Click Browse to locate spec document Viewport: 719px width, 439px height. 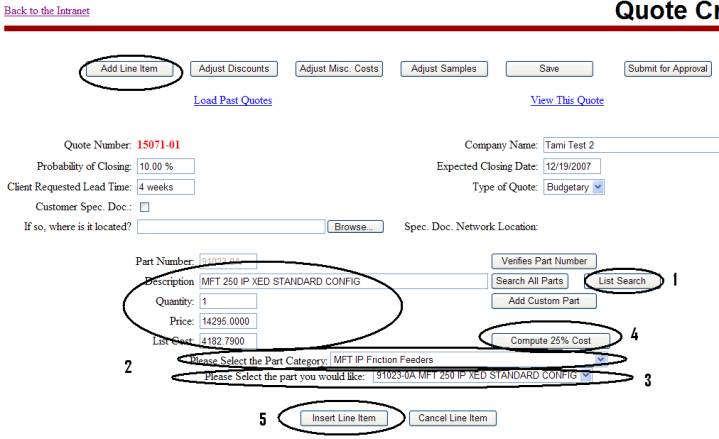click(x=355, y=227)
